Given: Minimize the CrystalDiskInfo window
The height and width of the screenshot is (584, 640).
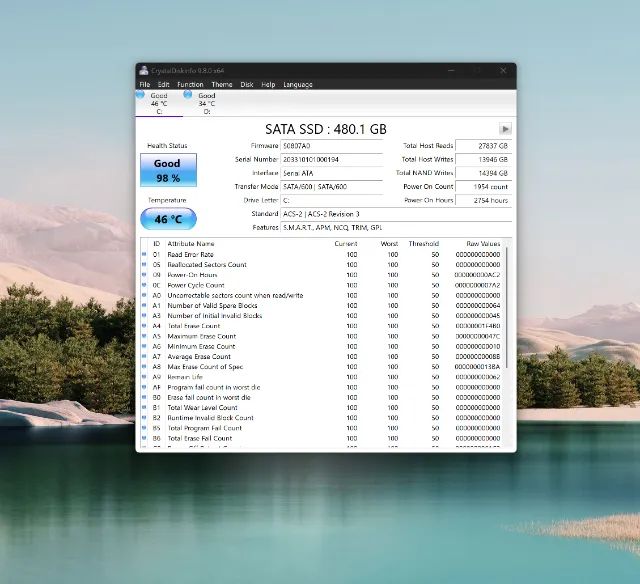Looking at the screenshot, I should [x=451, y=71].
